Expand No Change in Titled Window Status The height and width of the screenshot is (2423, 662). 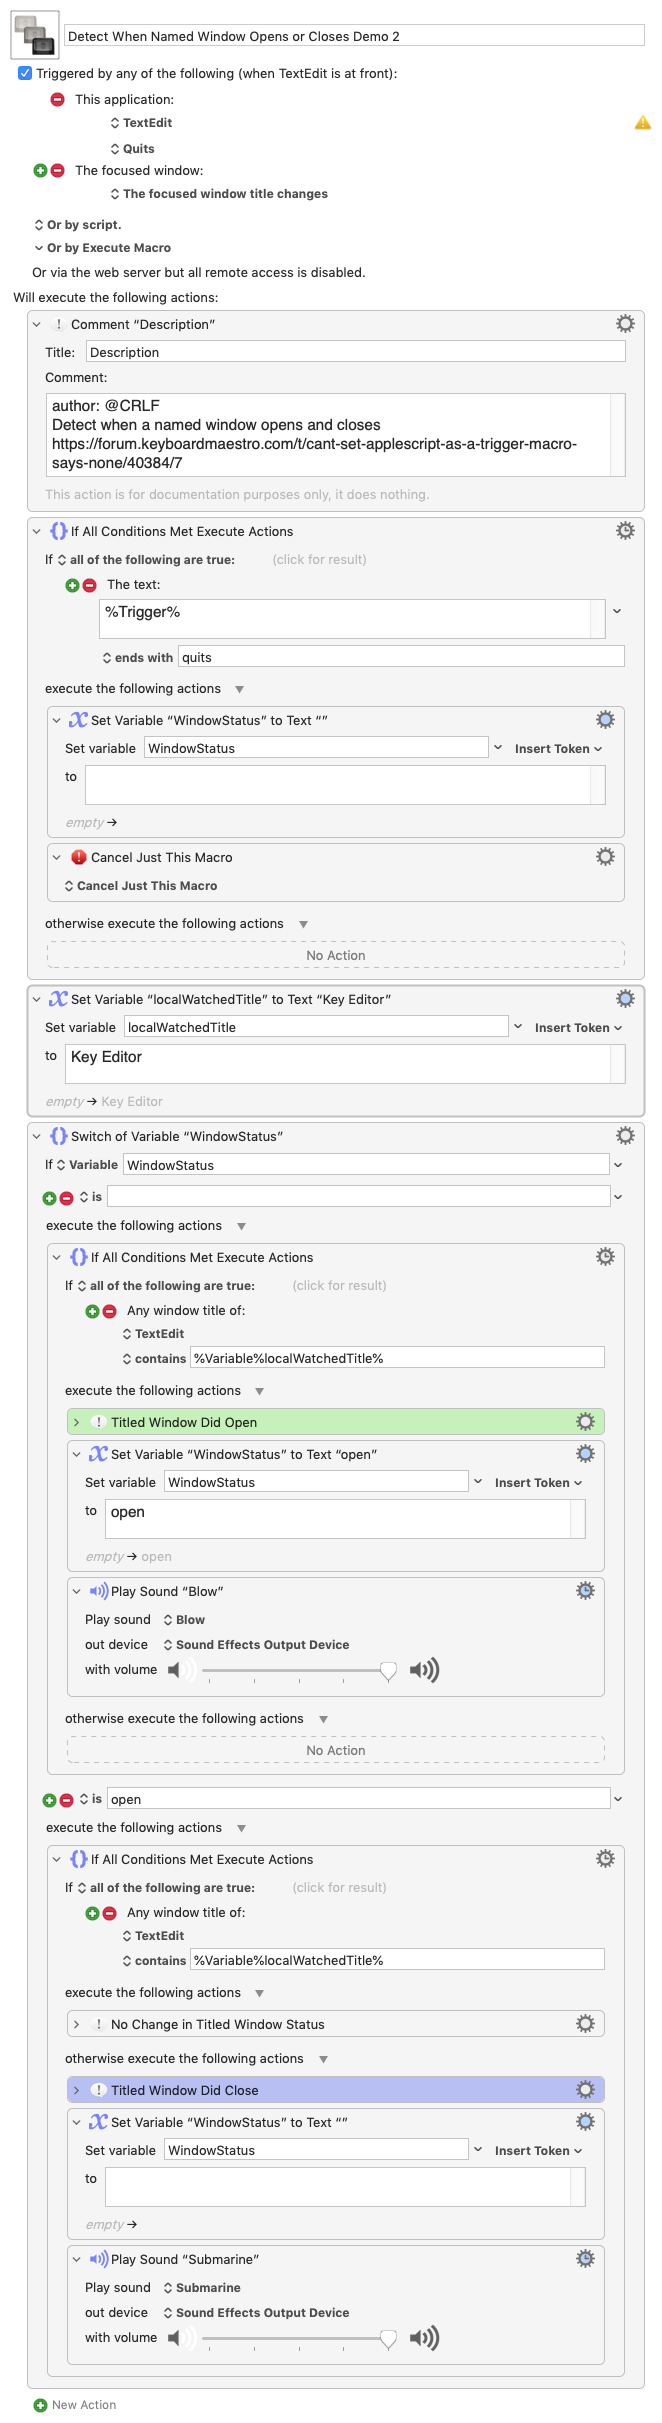point(77,2024)
